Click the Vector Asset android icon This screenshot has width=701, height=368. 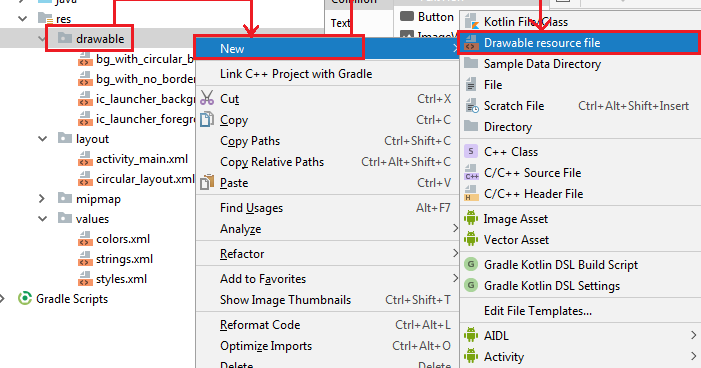coord(471,239)
